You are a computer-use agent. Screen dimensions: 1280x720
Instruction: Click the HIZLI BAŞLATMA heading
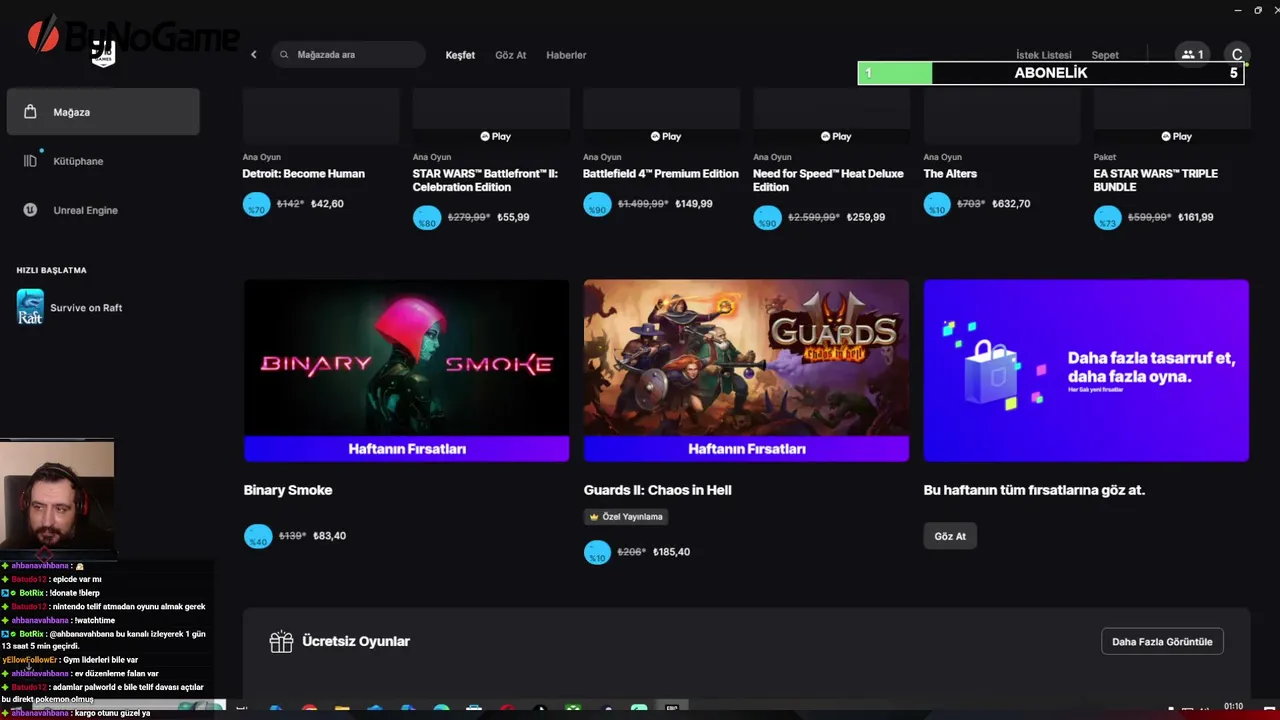tap(51, 270)
